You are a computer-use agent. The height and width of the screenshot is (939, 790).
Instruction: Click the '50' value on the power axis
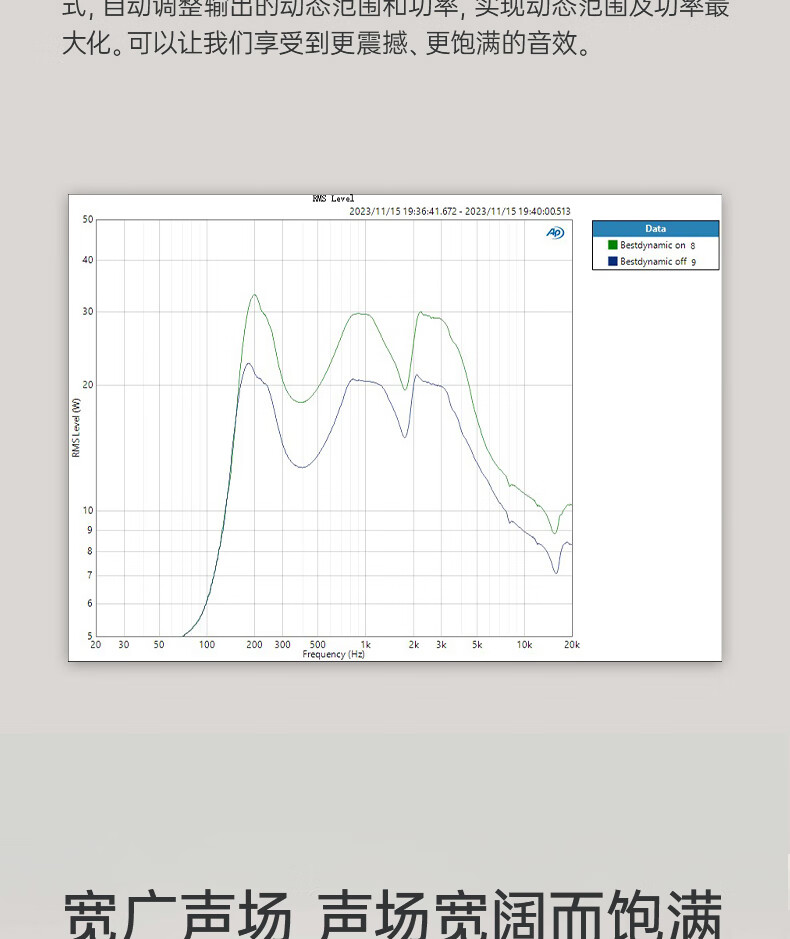pos(88,219)
